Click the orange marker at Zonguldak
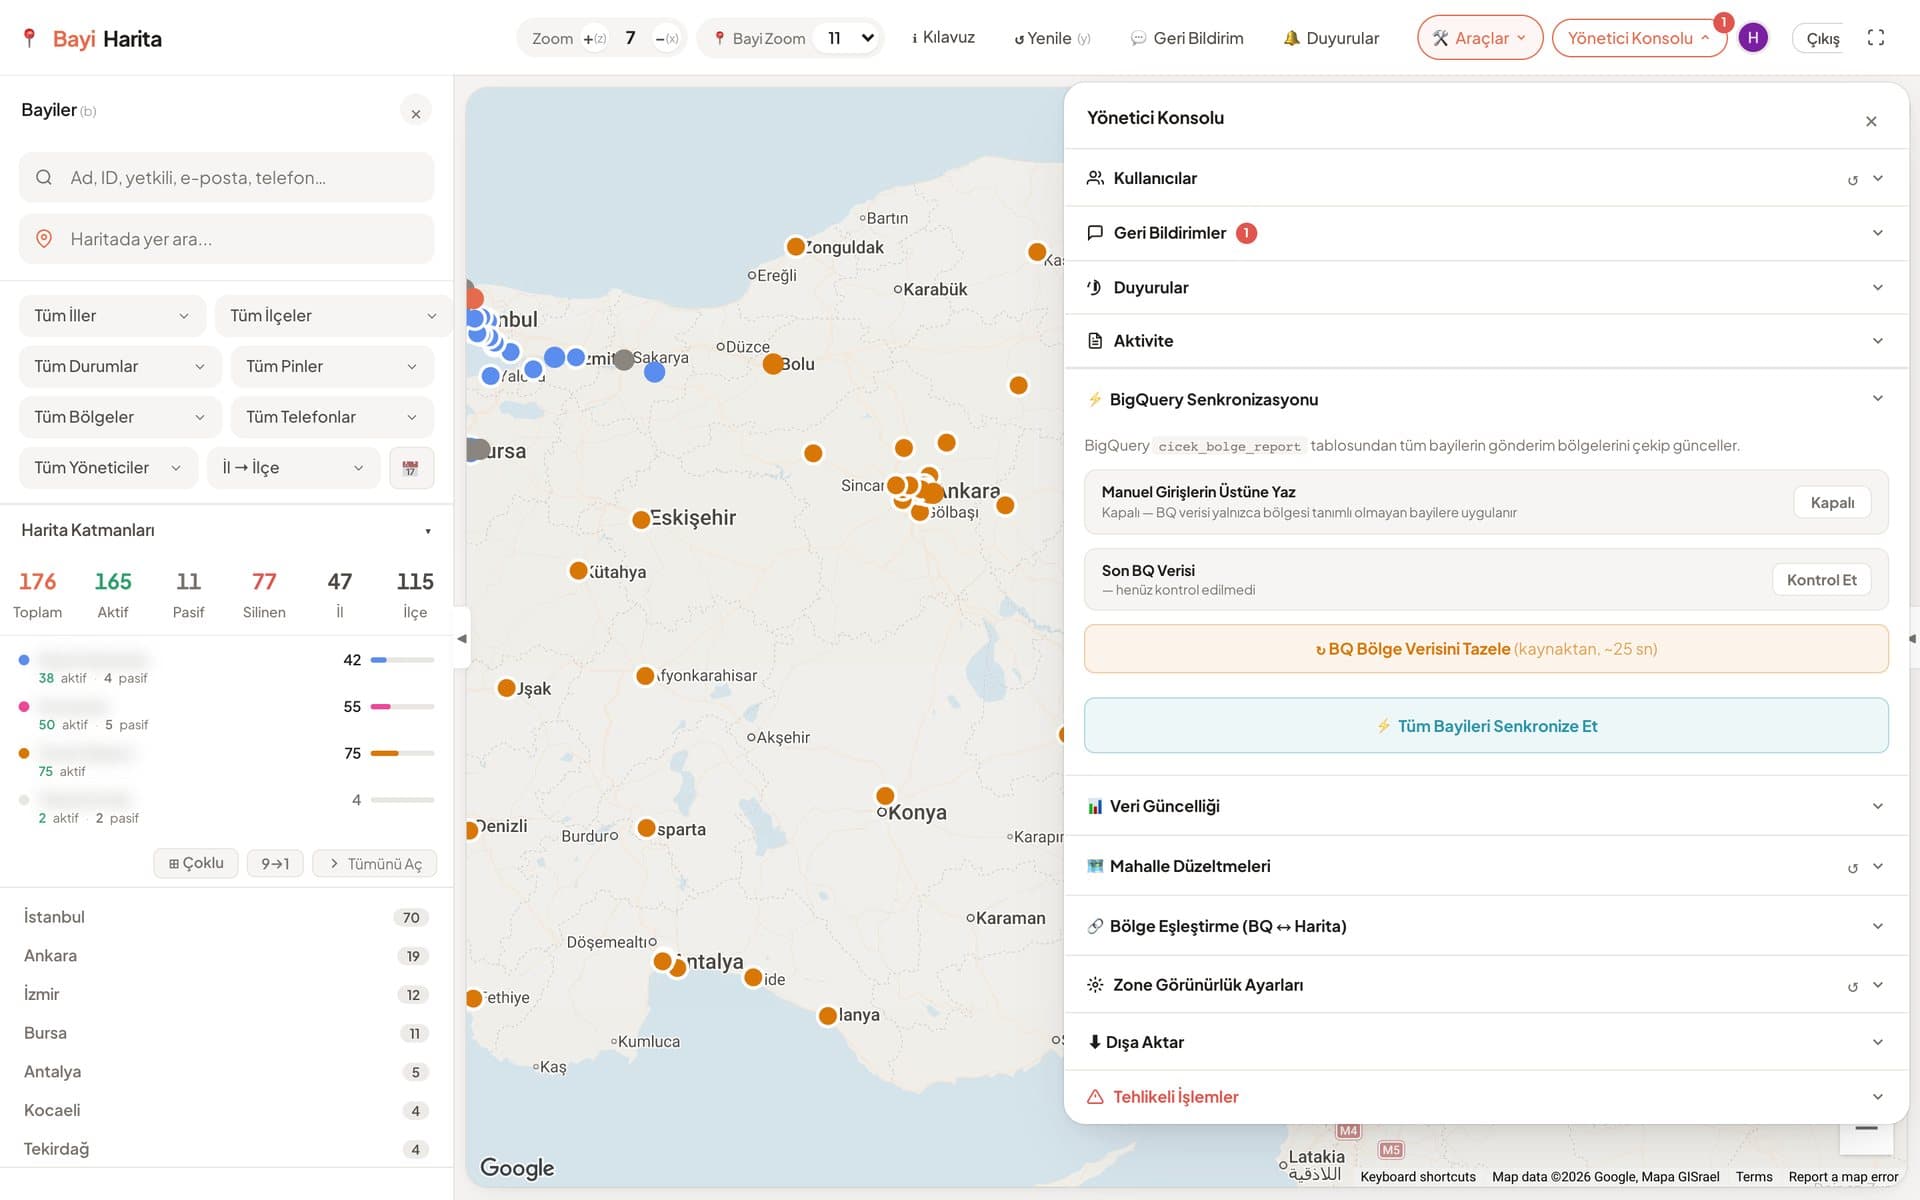Viewport: 1920px width, 1200px height. coord(796,246)
